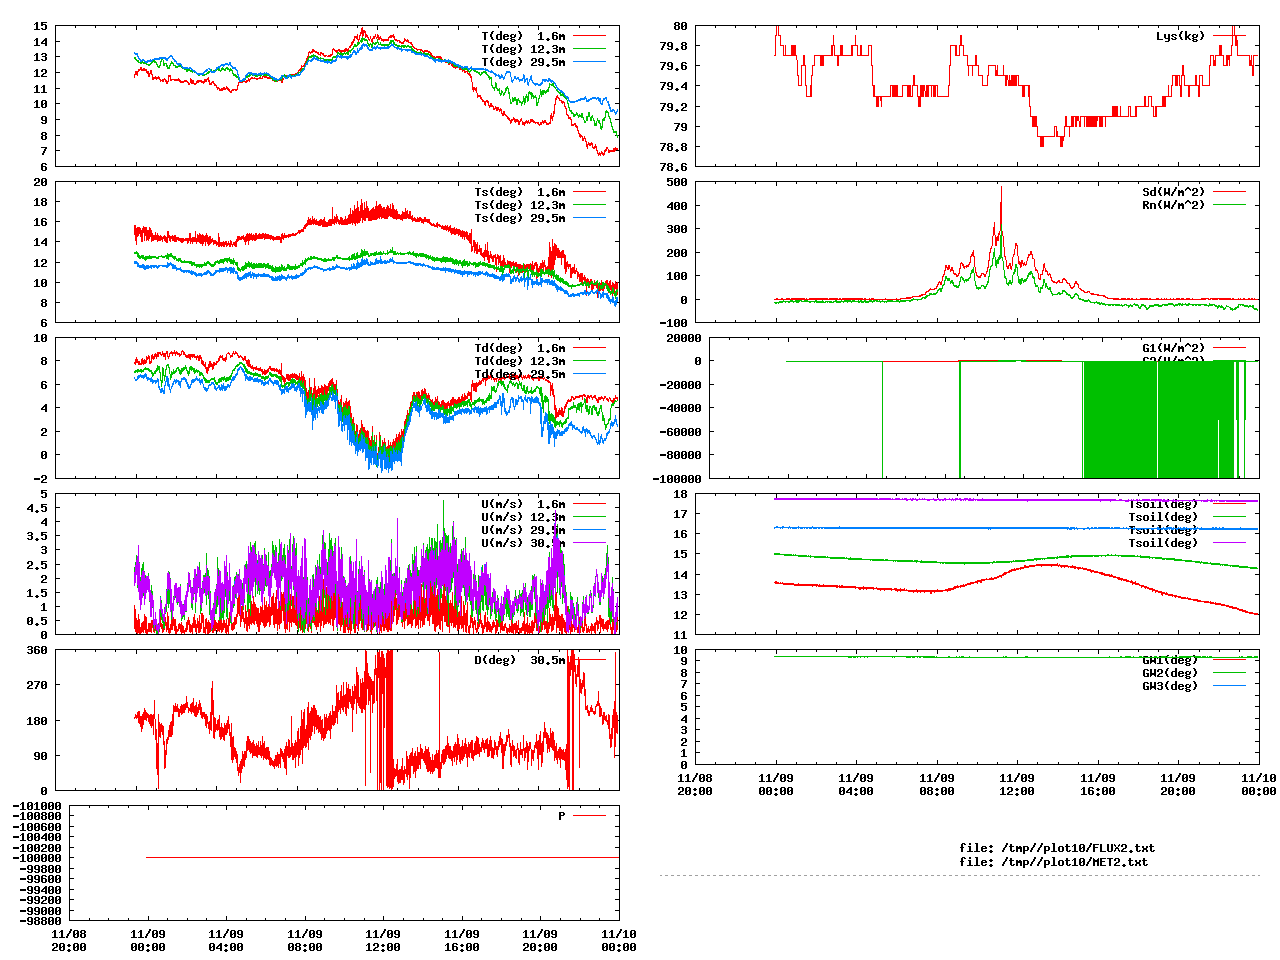The height and width of the screenshot is (960, 1280).
Task: Select the 'Lys(kg)' legend label
Action: pyautogui.click(x=1181, y=36)
